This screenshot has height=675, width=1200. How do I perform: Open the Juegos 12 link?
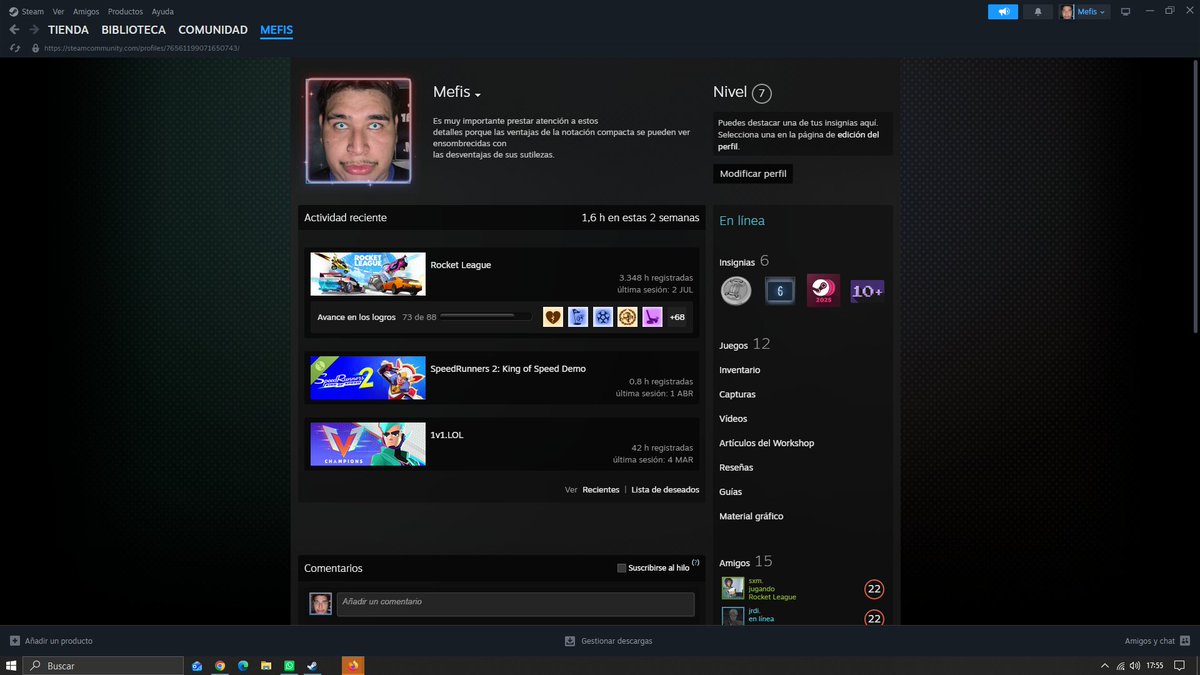744,344
